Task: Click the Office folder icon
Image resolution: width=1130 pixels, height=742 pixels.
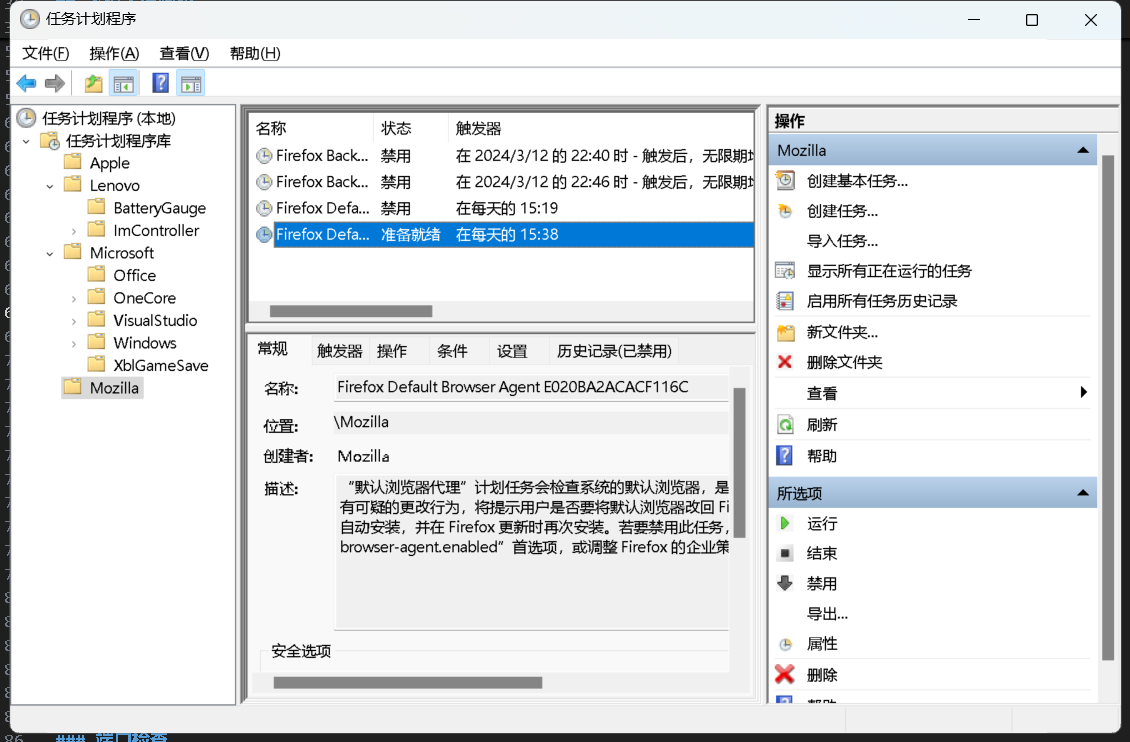Action: (97, 274)
